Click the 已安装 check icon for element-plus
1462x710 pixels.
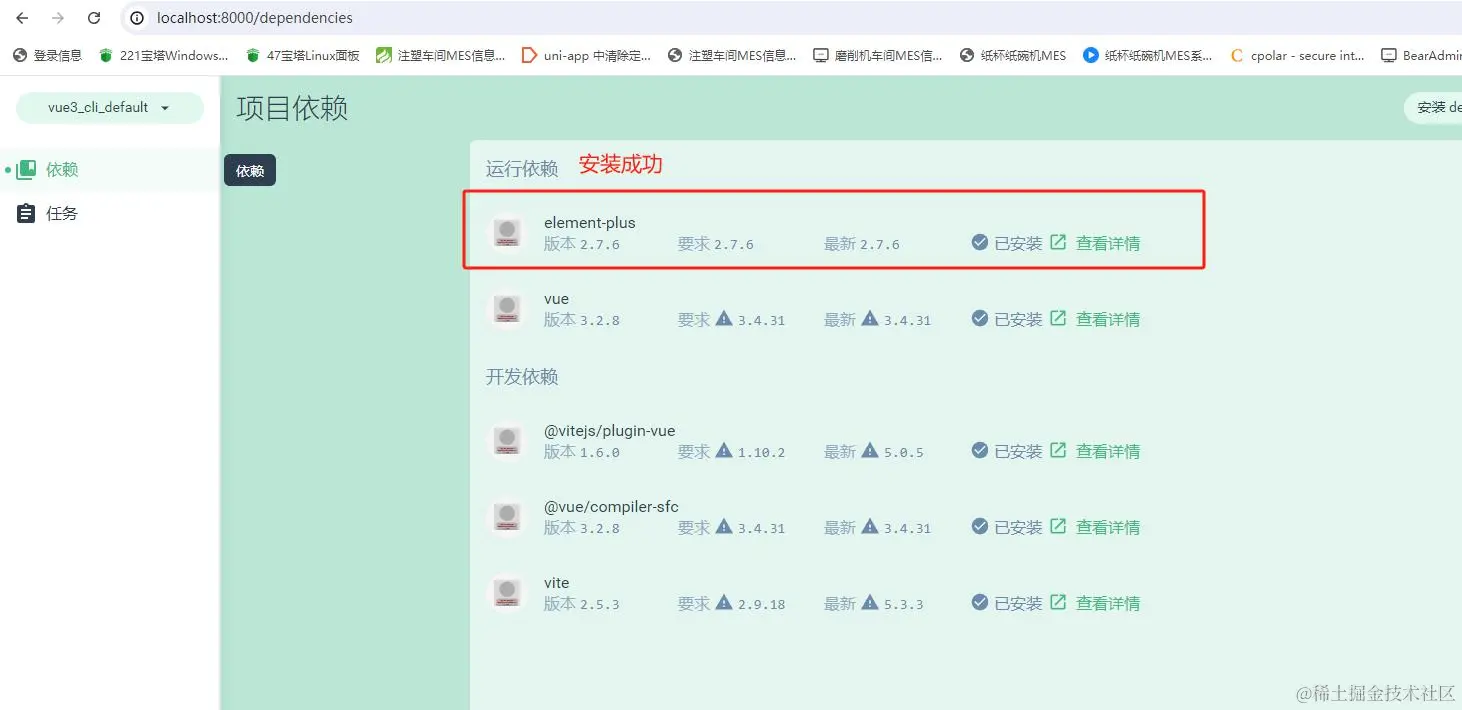coord(980,242)
